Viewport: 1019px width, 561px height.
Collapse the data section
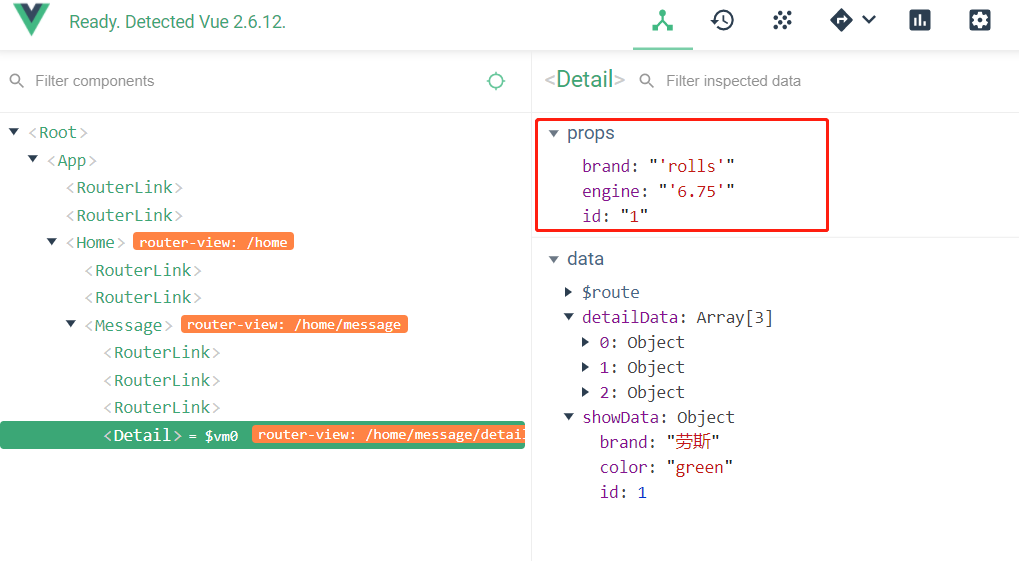tap(553, 259)
